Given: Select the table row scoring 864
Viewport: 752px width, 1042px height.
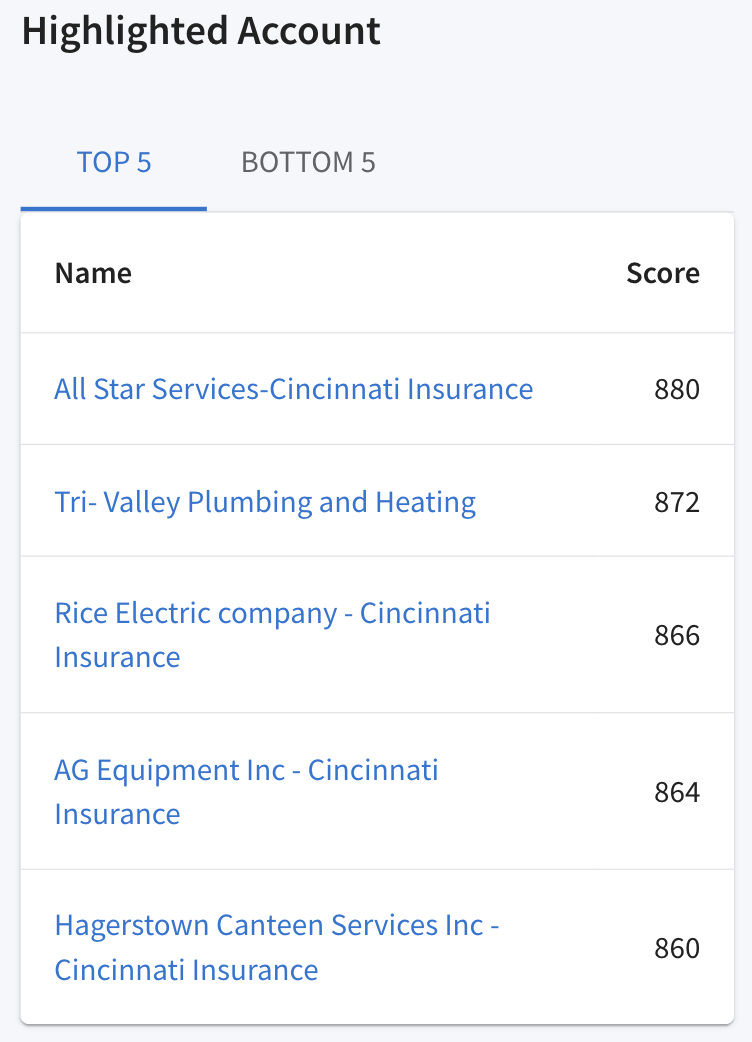Looking at the screenshot, I should (377, 791).
